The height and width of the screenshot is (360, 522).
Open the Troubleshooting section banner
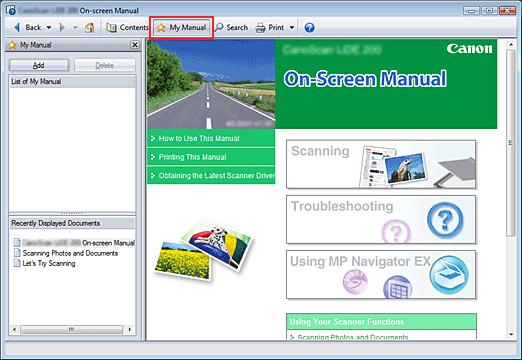pos(381,220)
